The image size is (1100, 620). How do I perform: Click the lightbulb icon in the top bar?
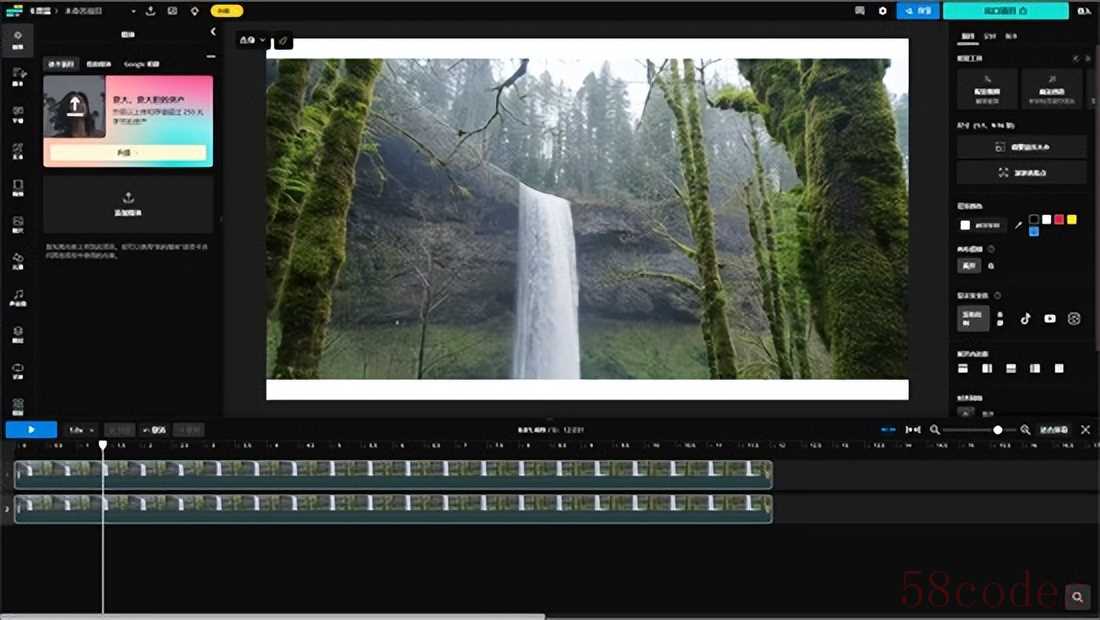point(194,11)
